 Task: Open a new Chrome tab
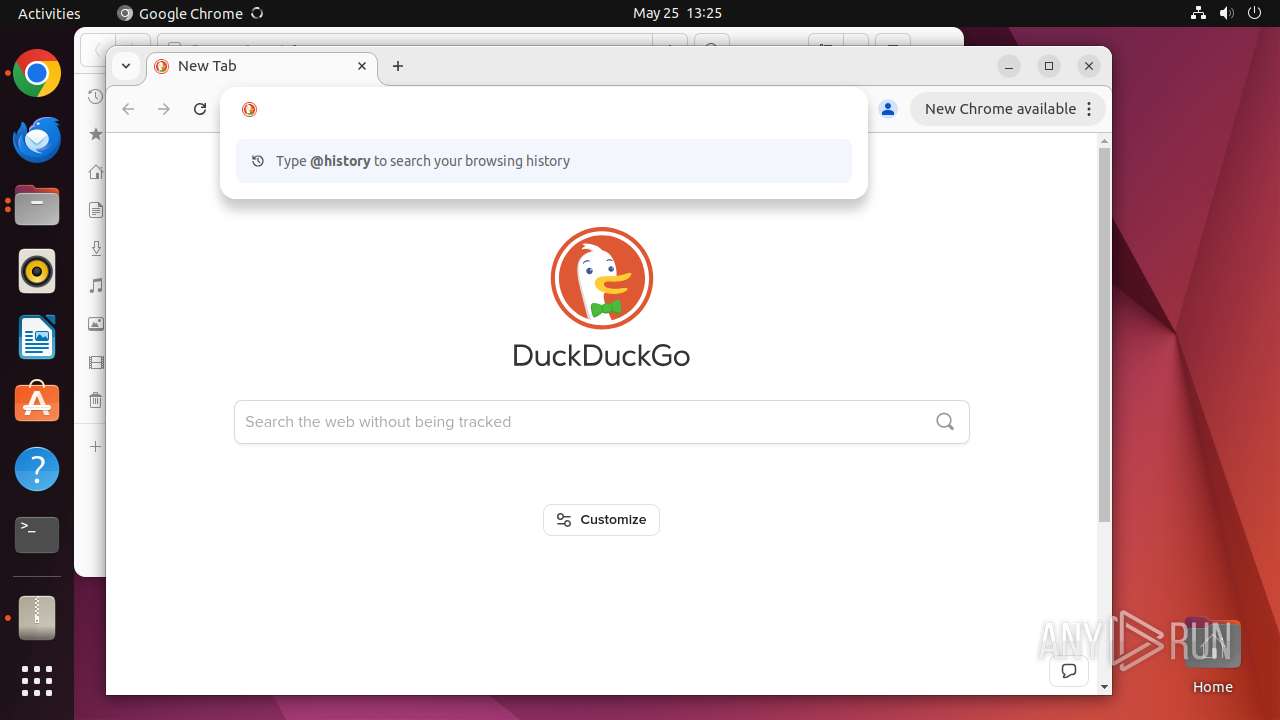[x=398, y=66]
